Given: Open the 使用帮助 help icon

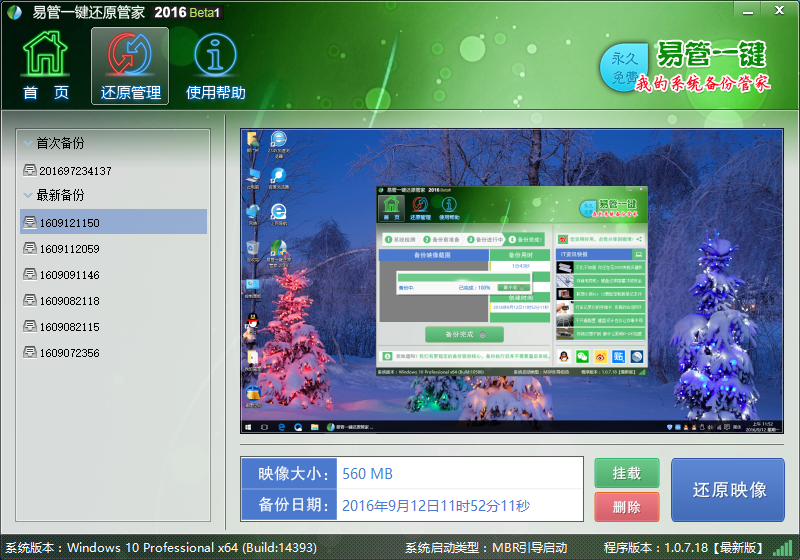Looking at the screenshot, I should pyautogui.click(x=215, y=66).
